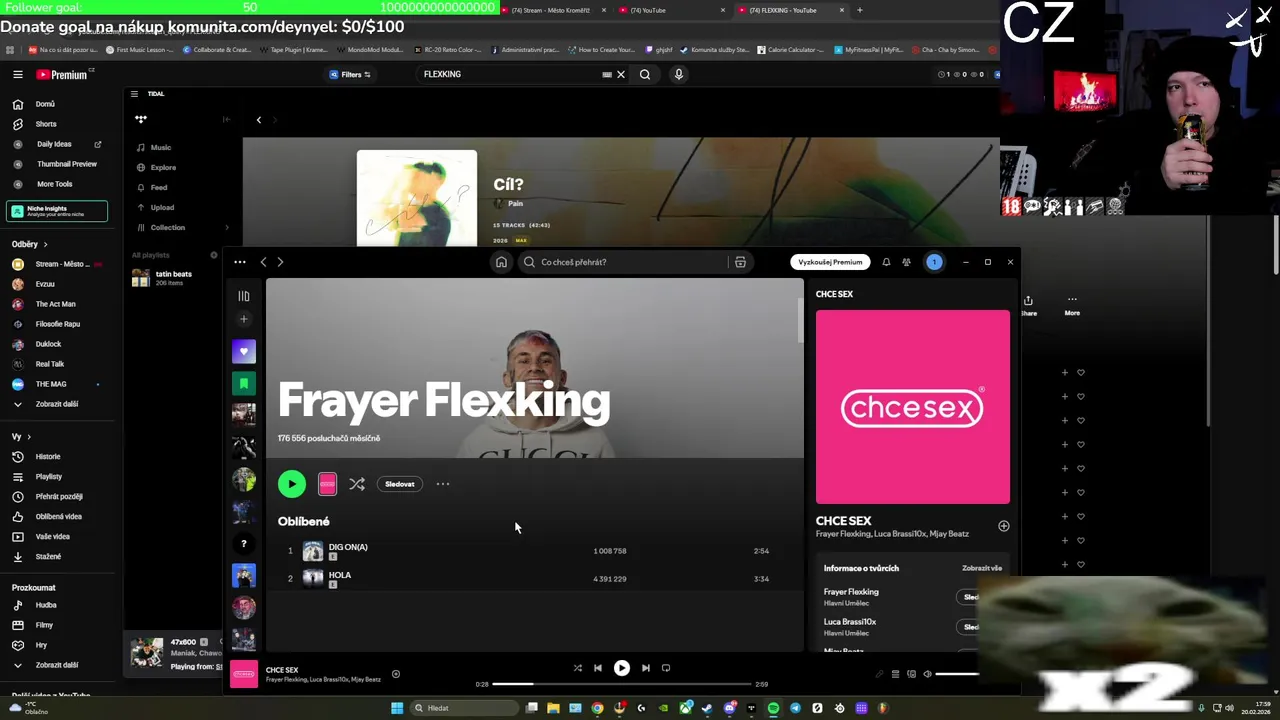Open friend activity icon in Spotify
The image size is (1280, 720).
pyautogui.click(x=906, y=262)
